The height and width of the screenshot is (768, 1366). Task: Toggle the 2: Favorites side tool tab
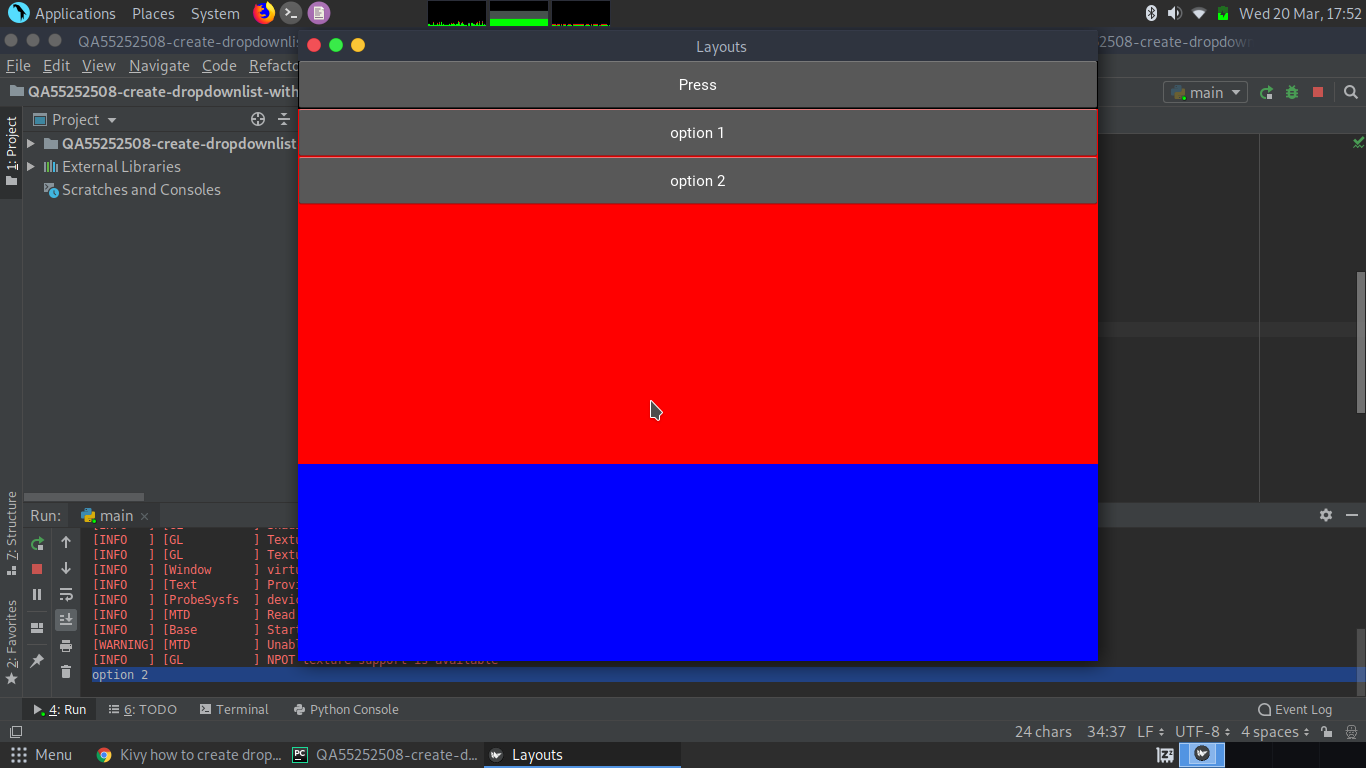[11, 642]
